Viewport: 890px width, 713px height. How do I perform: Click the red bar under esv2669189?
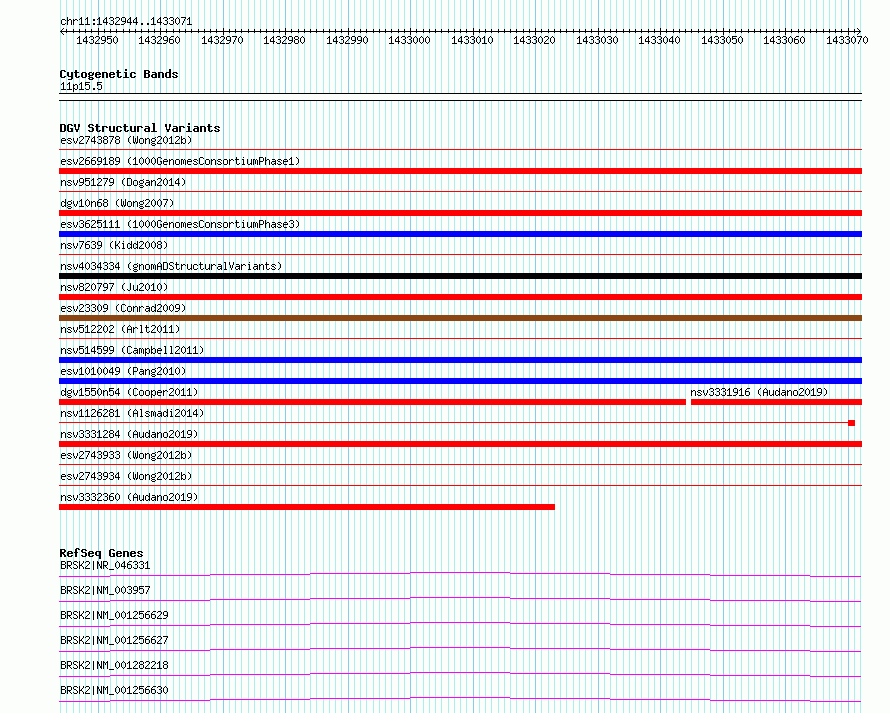click(x=460, y=171)
